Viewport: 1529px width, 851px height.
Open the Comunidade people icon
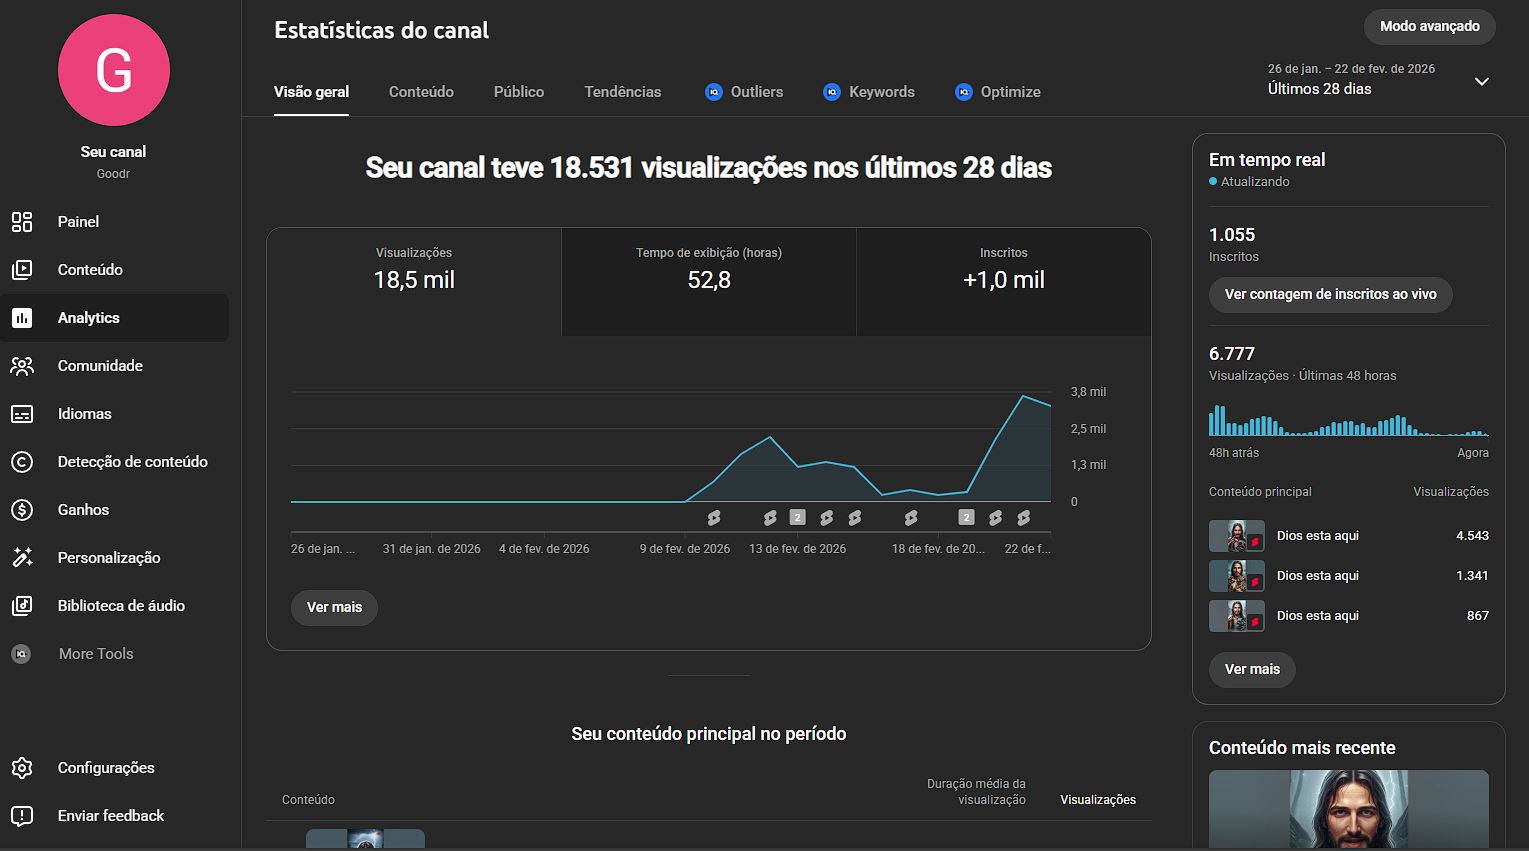click(x=22, y=366)
